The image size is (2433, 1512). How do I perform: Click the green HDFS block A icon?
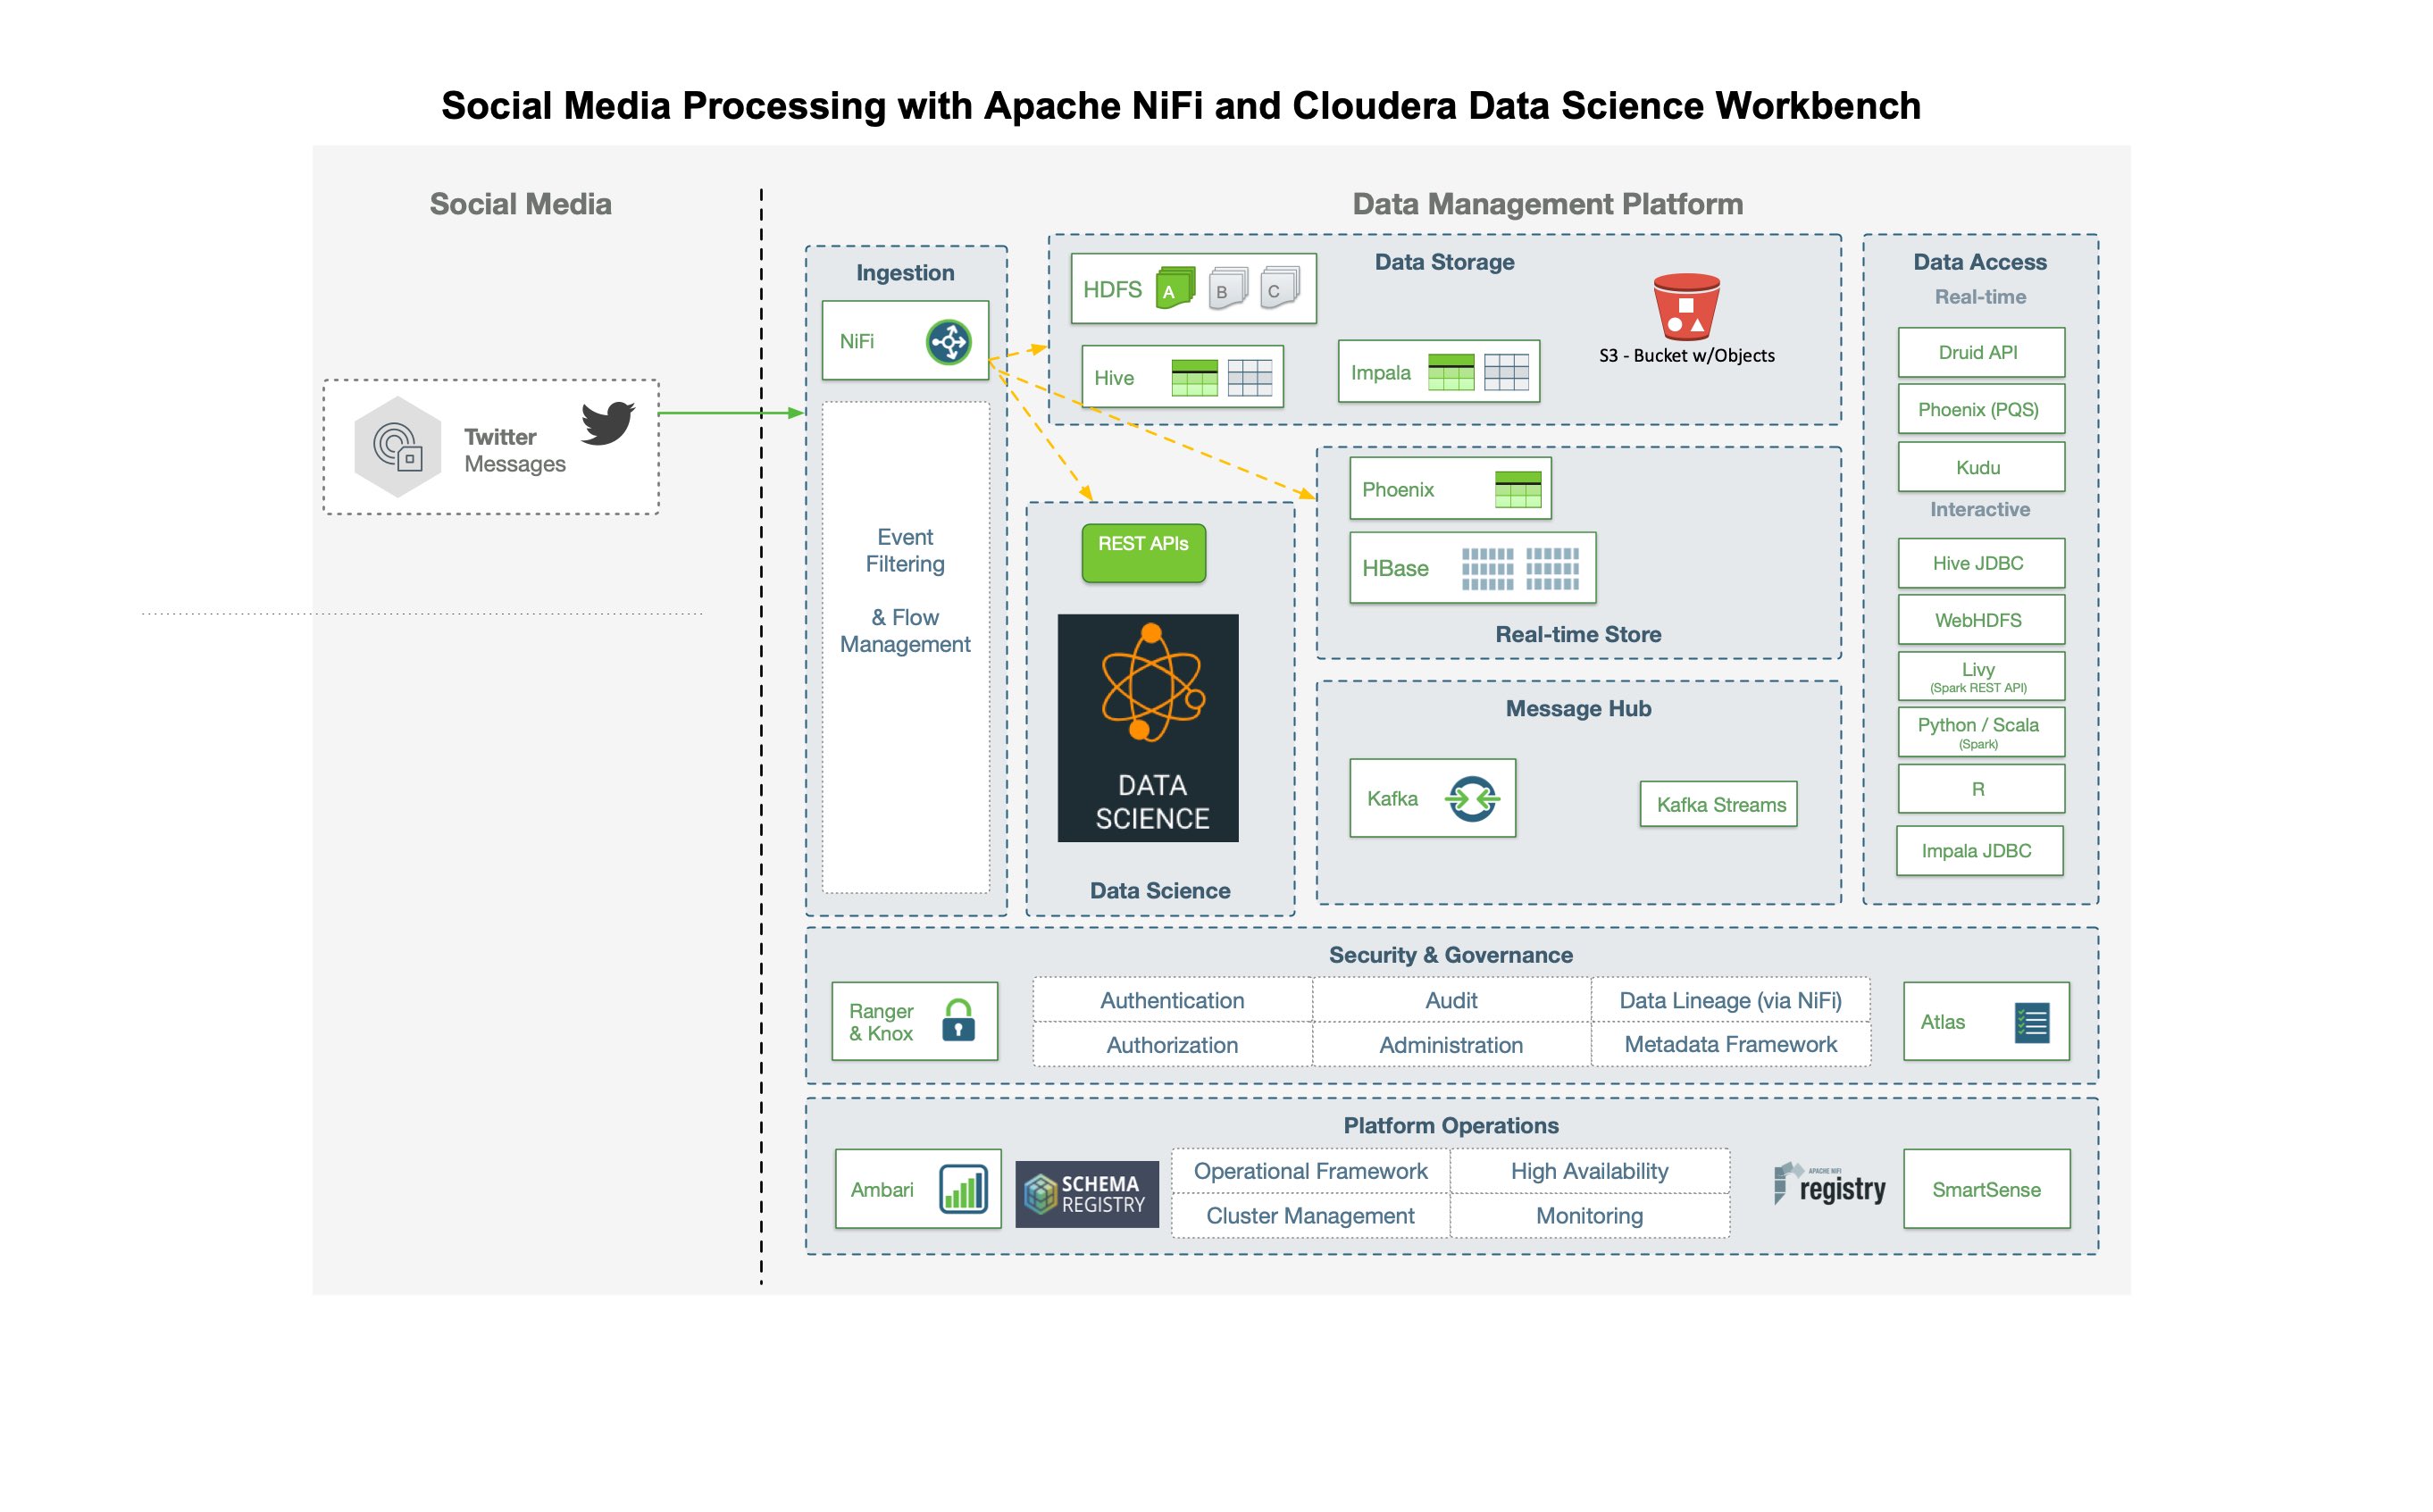(x=1175, y=289)
